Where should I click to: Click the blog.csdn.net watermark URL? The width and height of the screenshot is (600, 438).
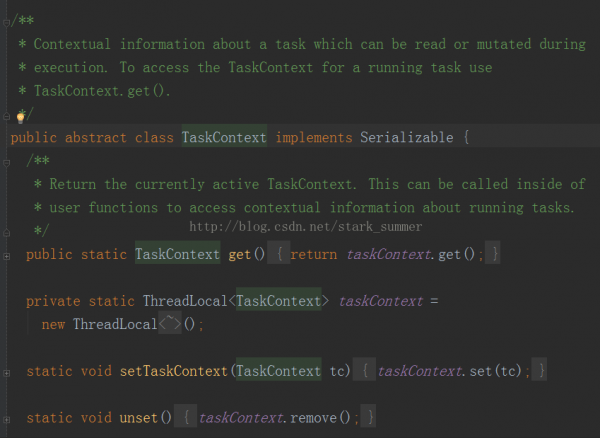tap(306, 227)
